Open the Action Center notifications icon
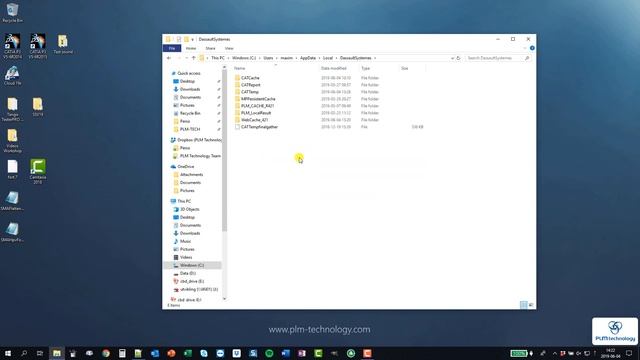 point(629,353)
